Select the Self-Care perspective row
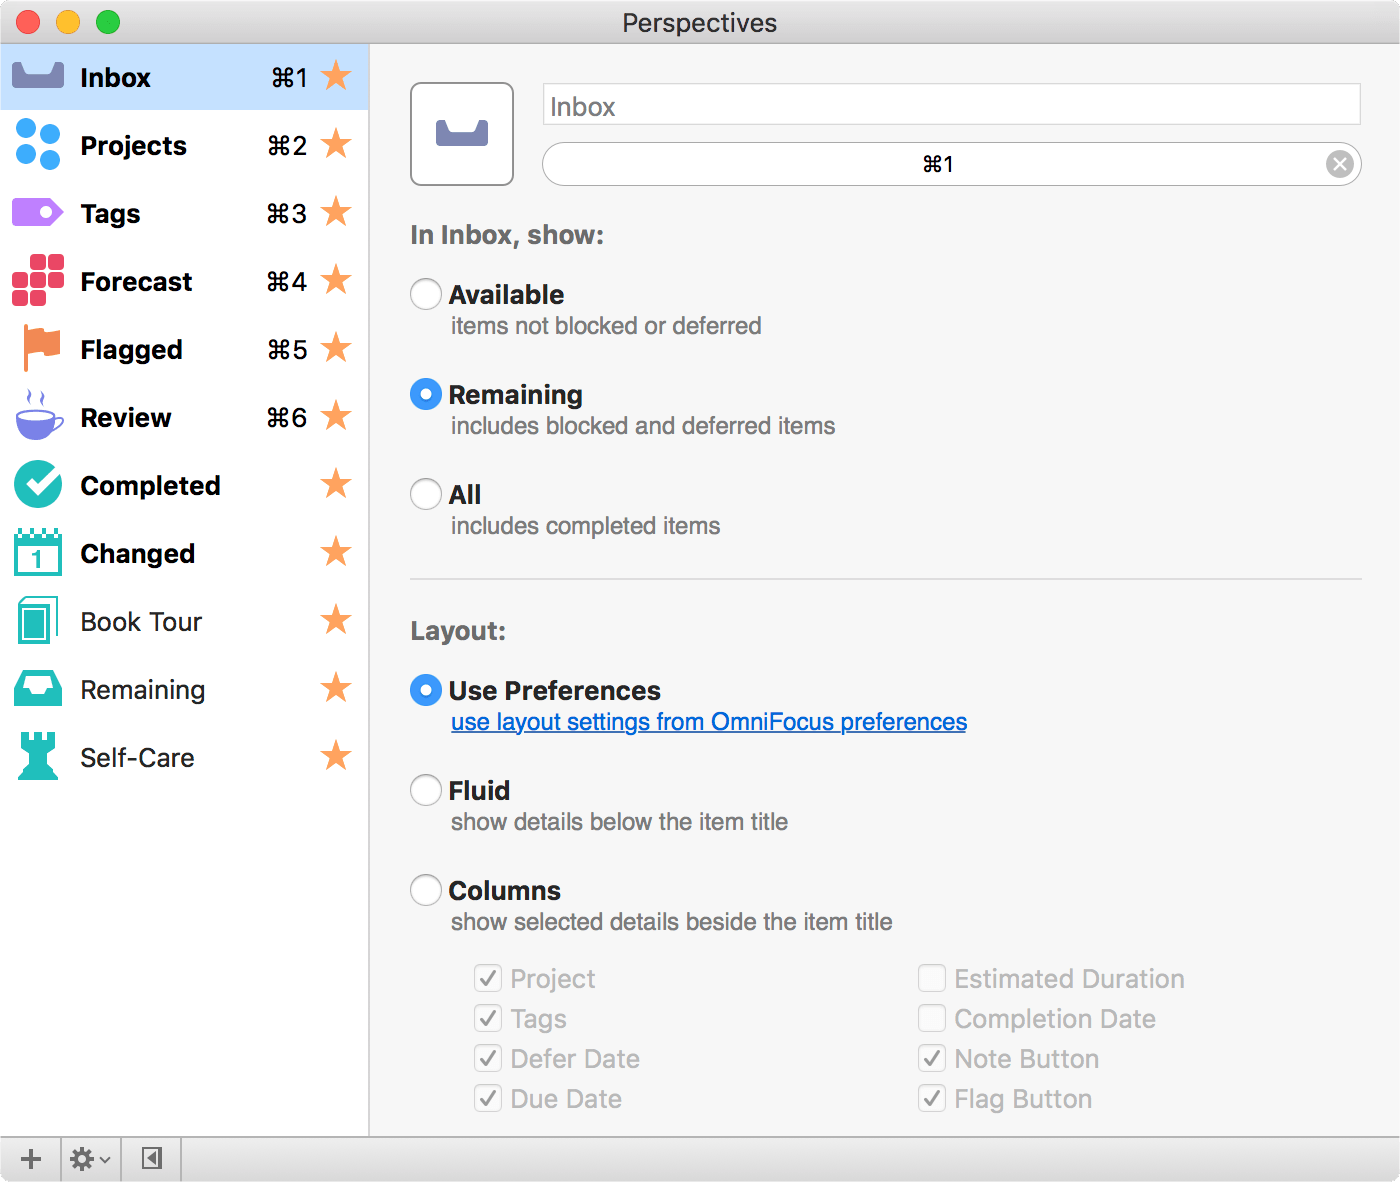The height and width of the screenshot is (1182, 1400). (184, 756)
